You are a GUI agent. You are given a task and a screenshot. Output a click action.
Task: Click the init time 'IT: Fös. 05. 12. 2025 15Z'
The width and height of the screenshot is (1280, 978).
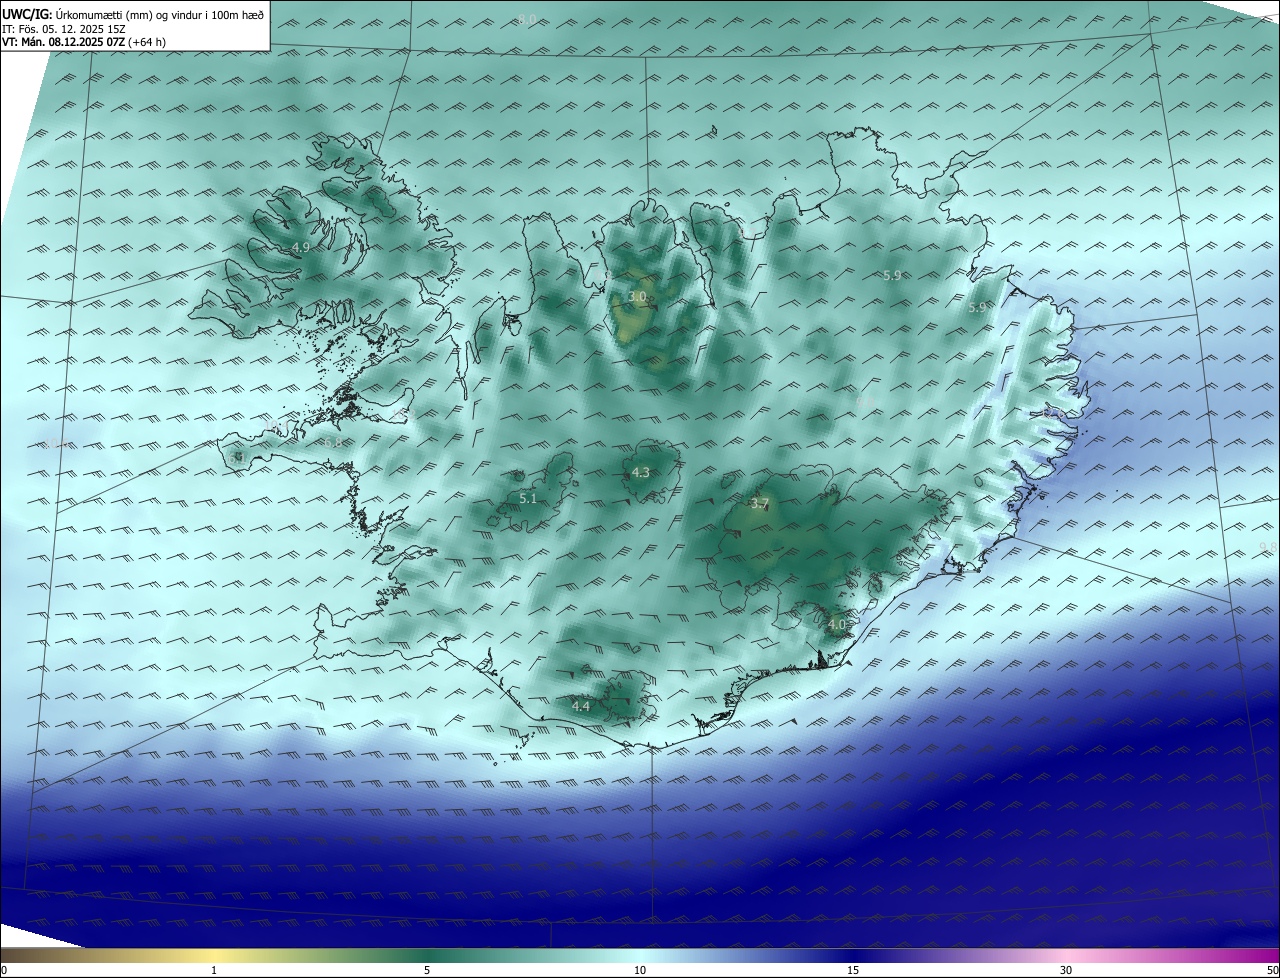click(x=63, y=28)
